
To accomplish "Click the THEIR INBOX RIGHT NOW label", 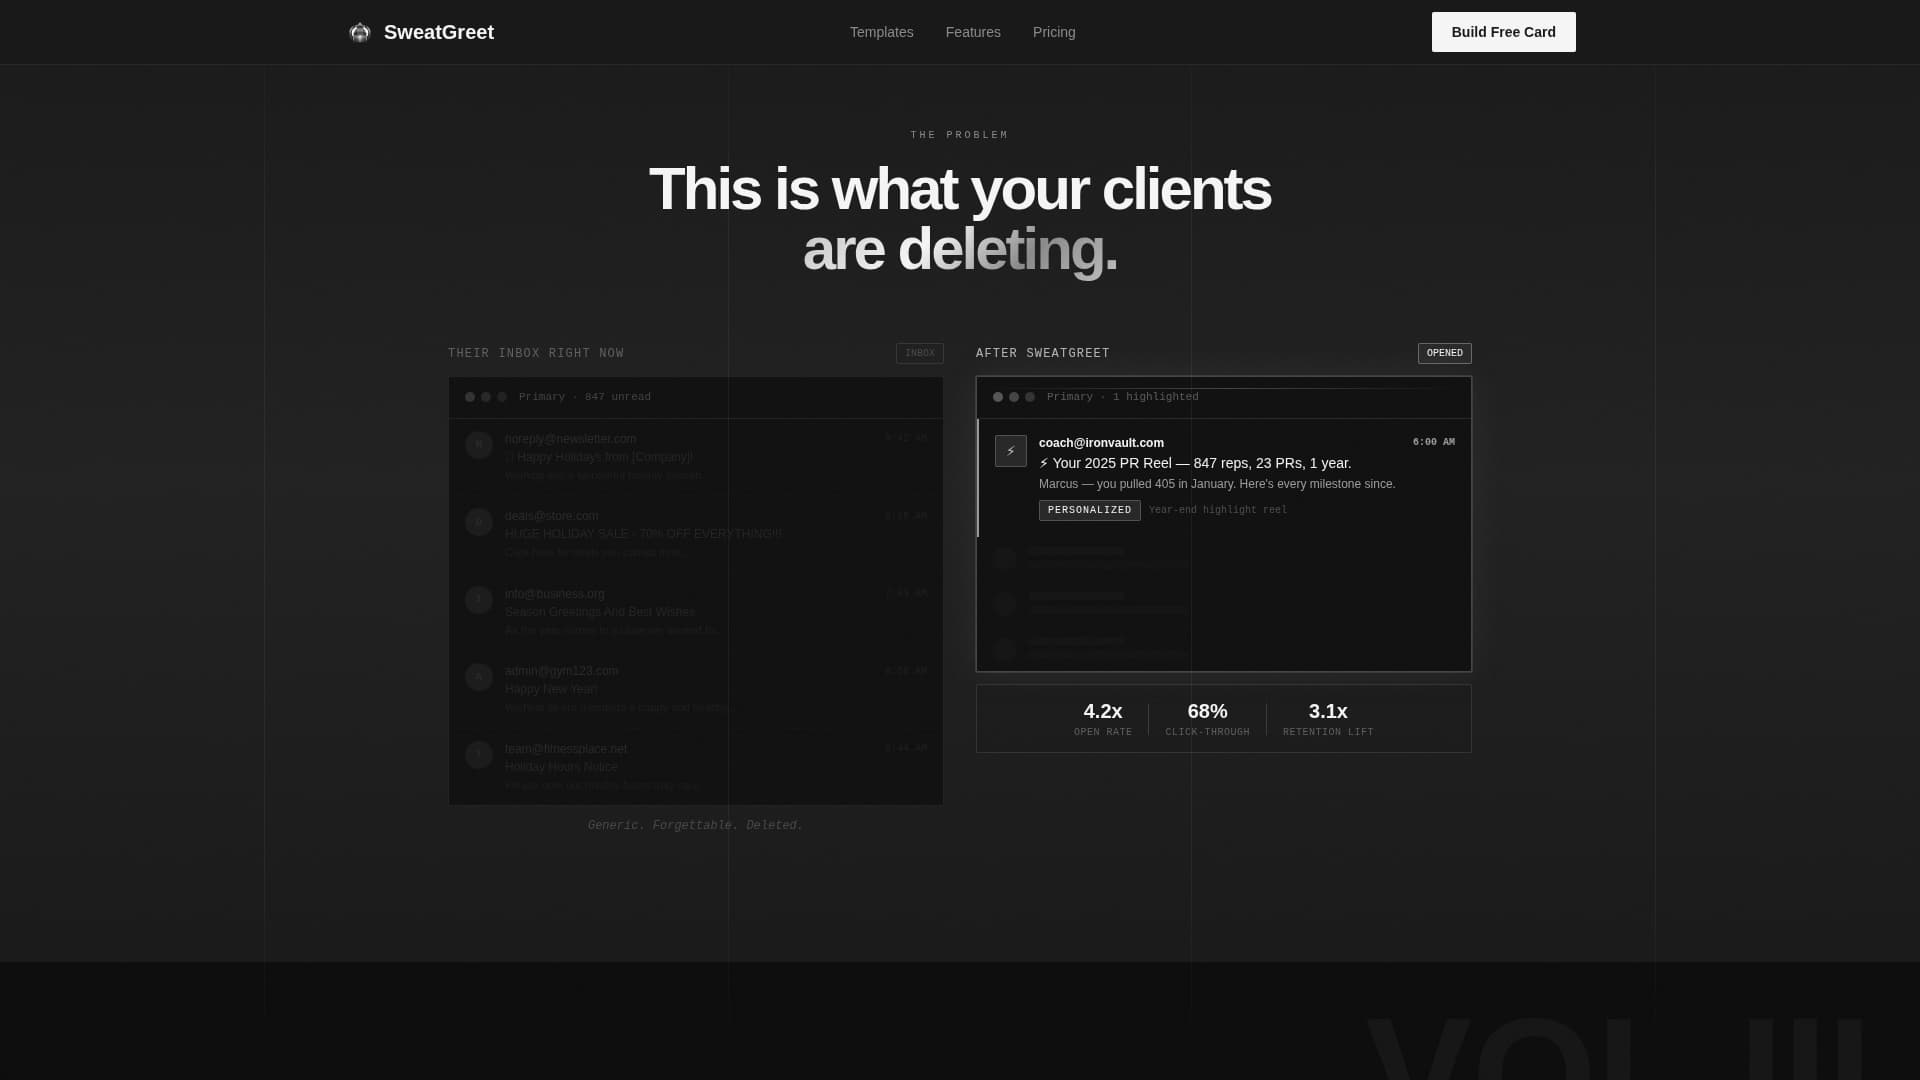I will (x=536, y=354).
